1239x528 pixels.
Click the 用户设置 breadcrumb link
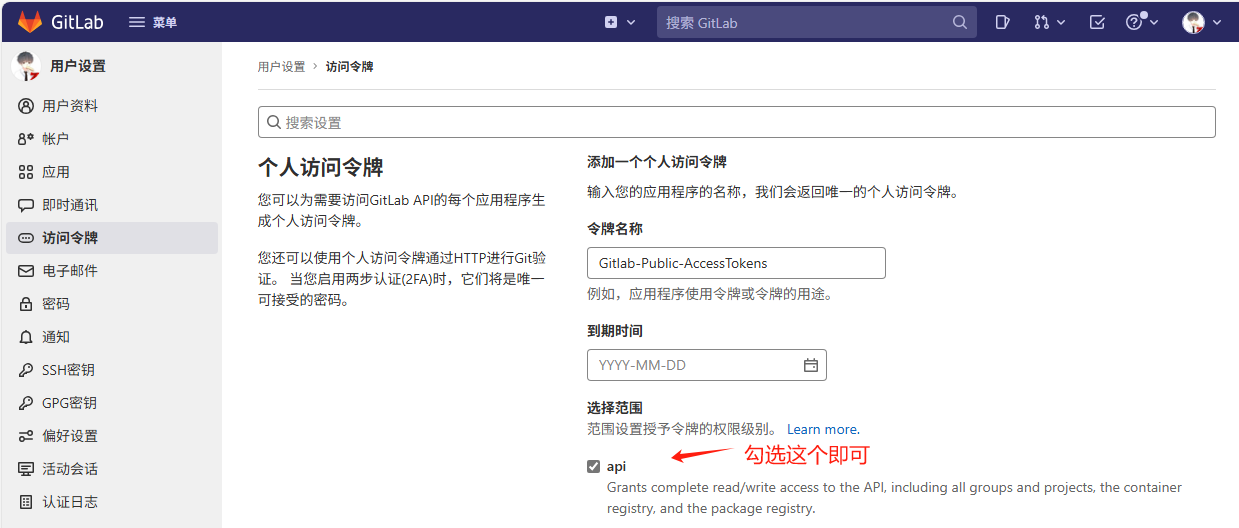pyautogui.click(x=282, y=67)
